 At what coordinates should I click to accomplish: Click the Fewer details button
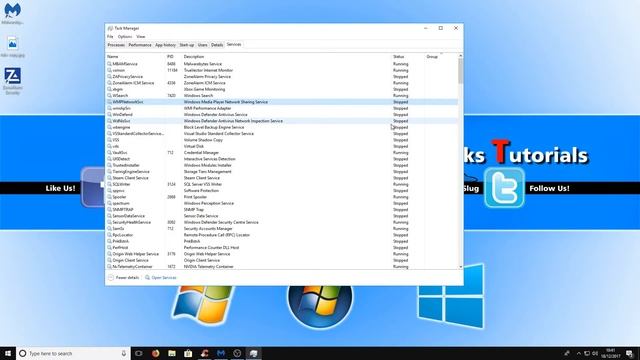pyautogui.click(x=123, y=278)
